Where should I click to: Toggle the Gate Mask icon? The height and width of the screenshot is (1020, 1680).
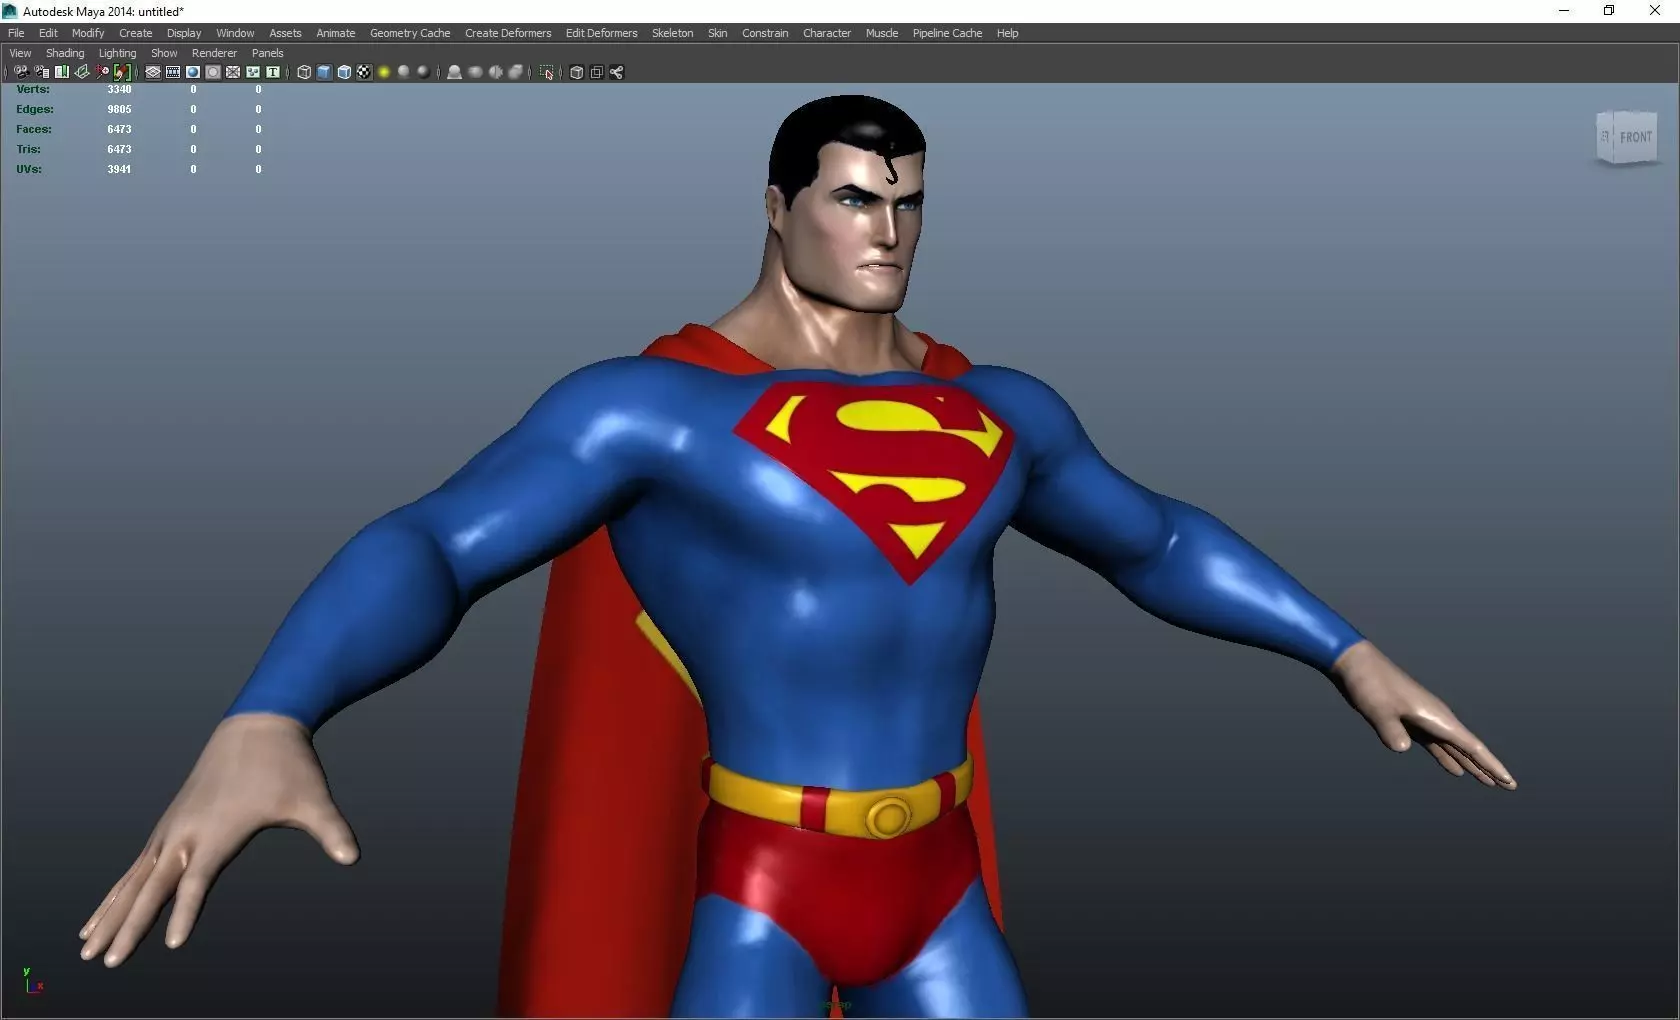click(x=213, y=72)
